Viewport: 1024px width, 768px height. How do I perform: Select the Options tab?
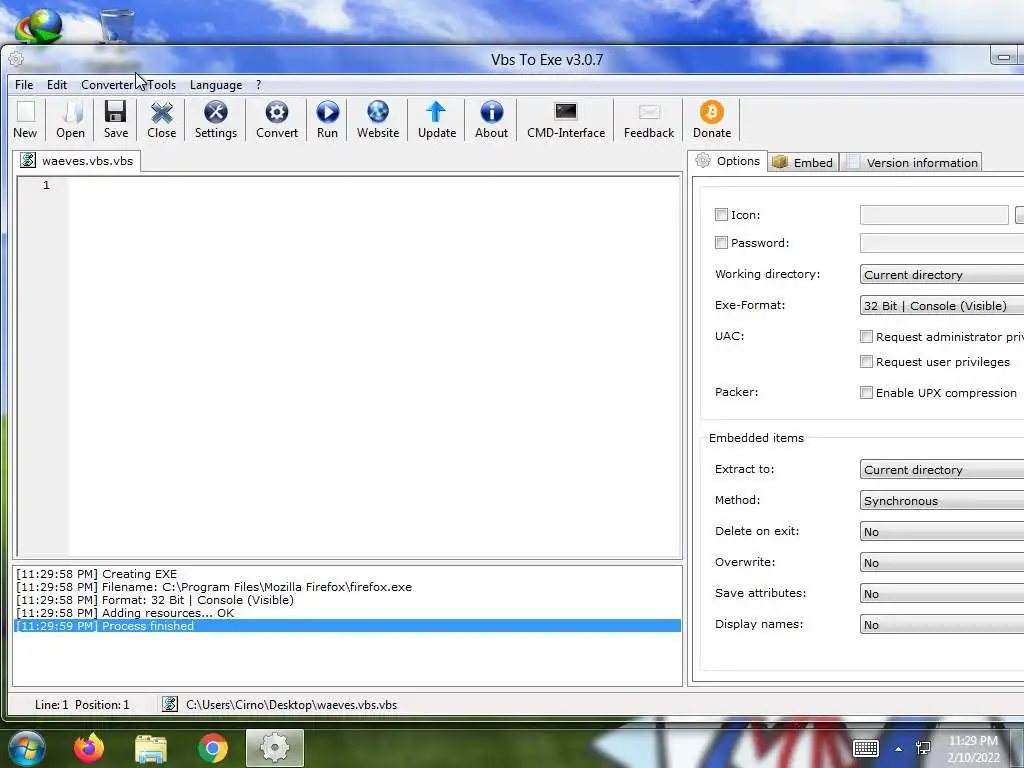pyautogui.click(x=728, y=161)
